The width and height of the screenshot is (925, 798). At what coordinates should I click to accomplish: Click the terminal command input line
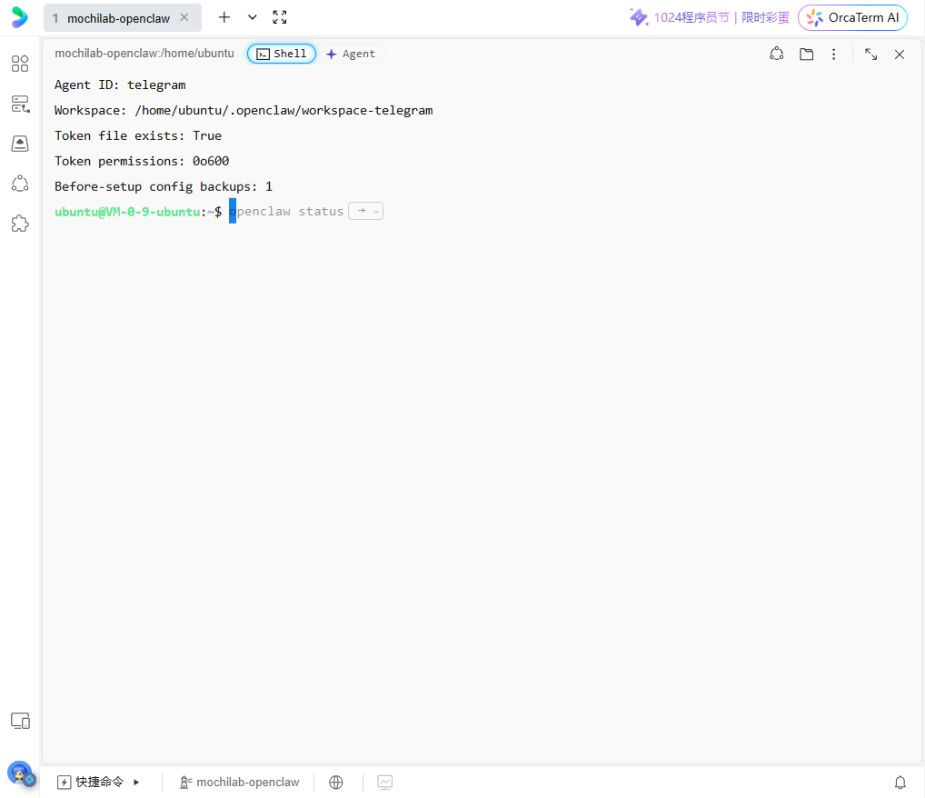[481, 211]
